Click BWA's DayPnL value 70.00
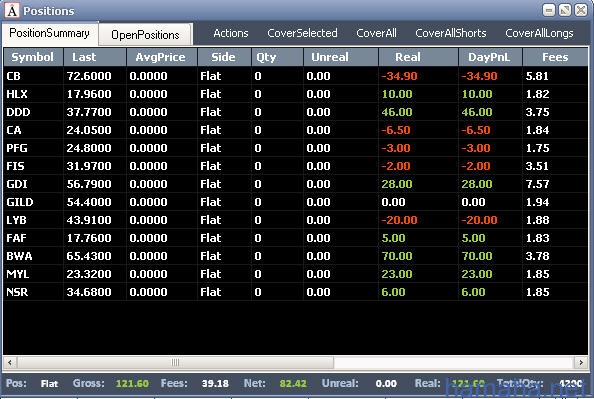Screen dimensions: 594x399 click(477, 256)
